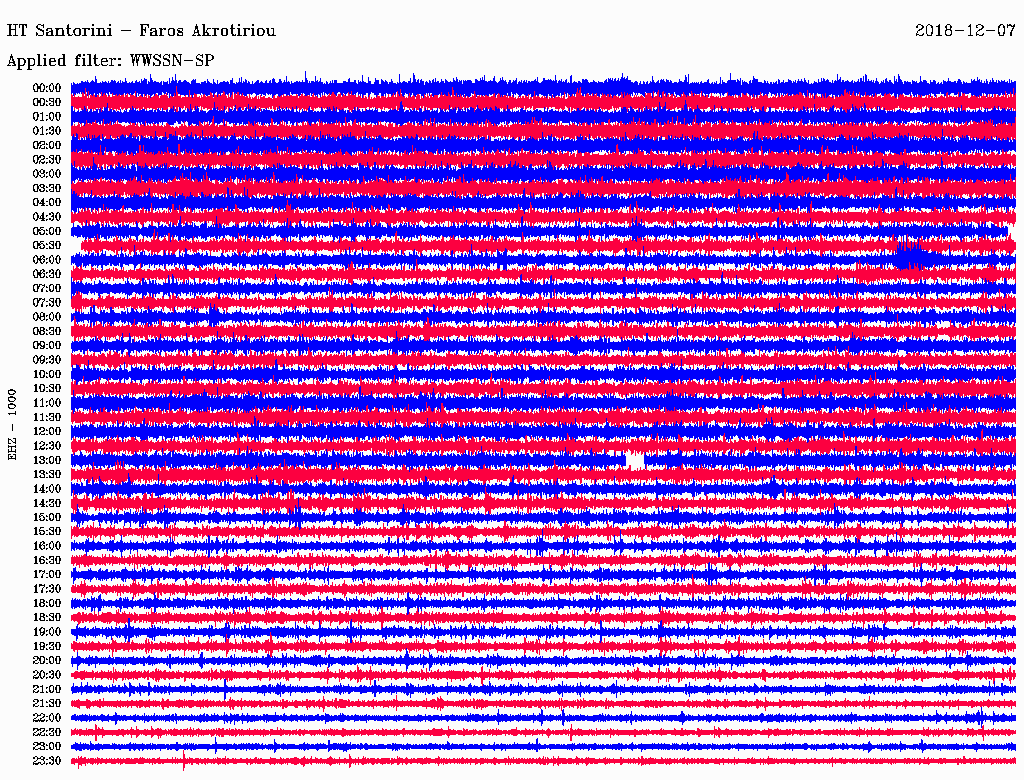The height and width of the screenshot is (780, 1024).
Task: Click the white data gap in the 13:00 trace
Action: point(635,461)
